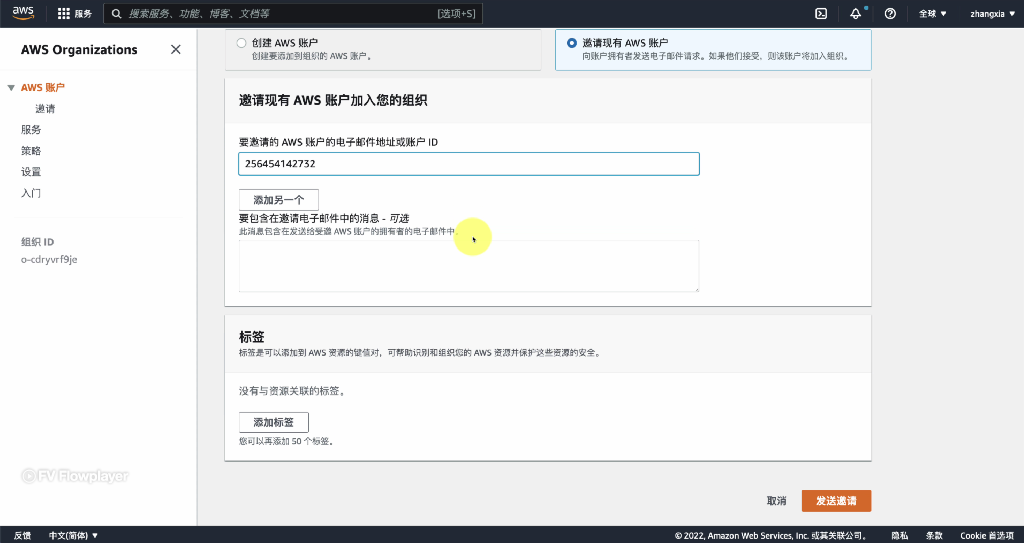Open the notifications bell

click(856, 14)
